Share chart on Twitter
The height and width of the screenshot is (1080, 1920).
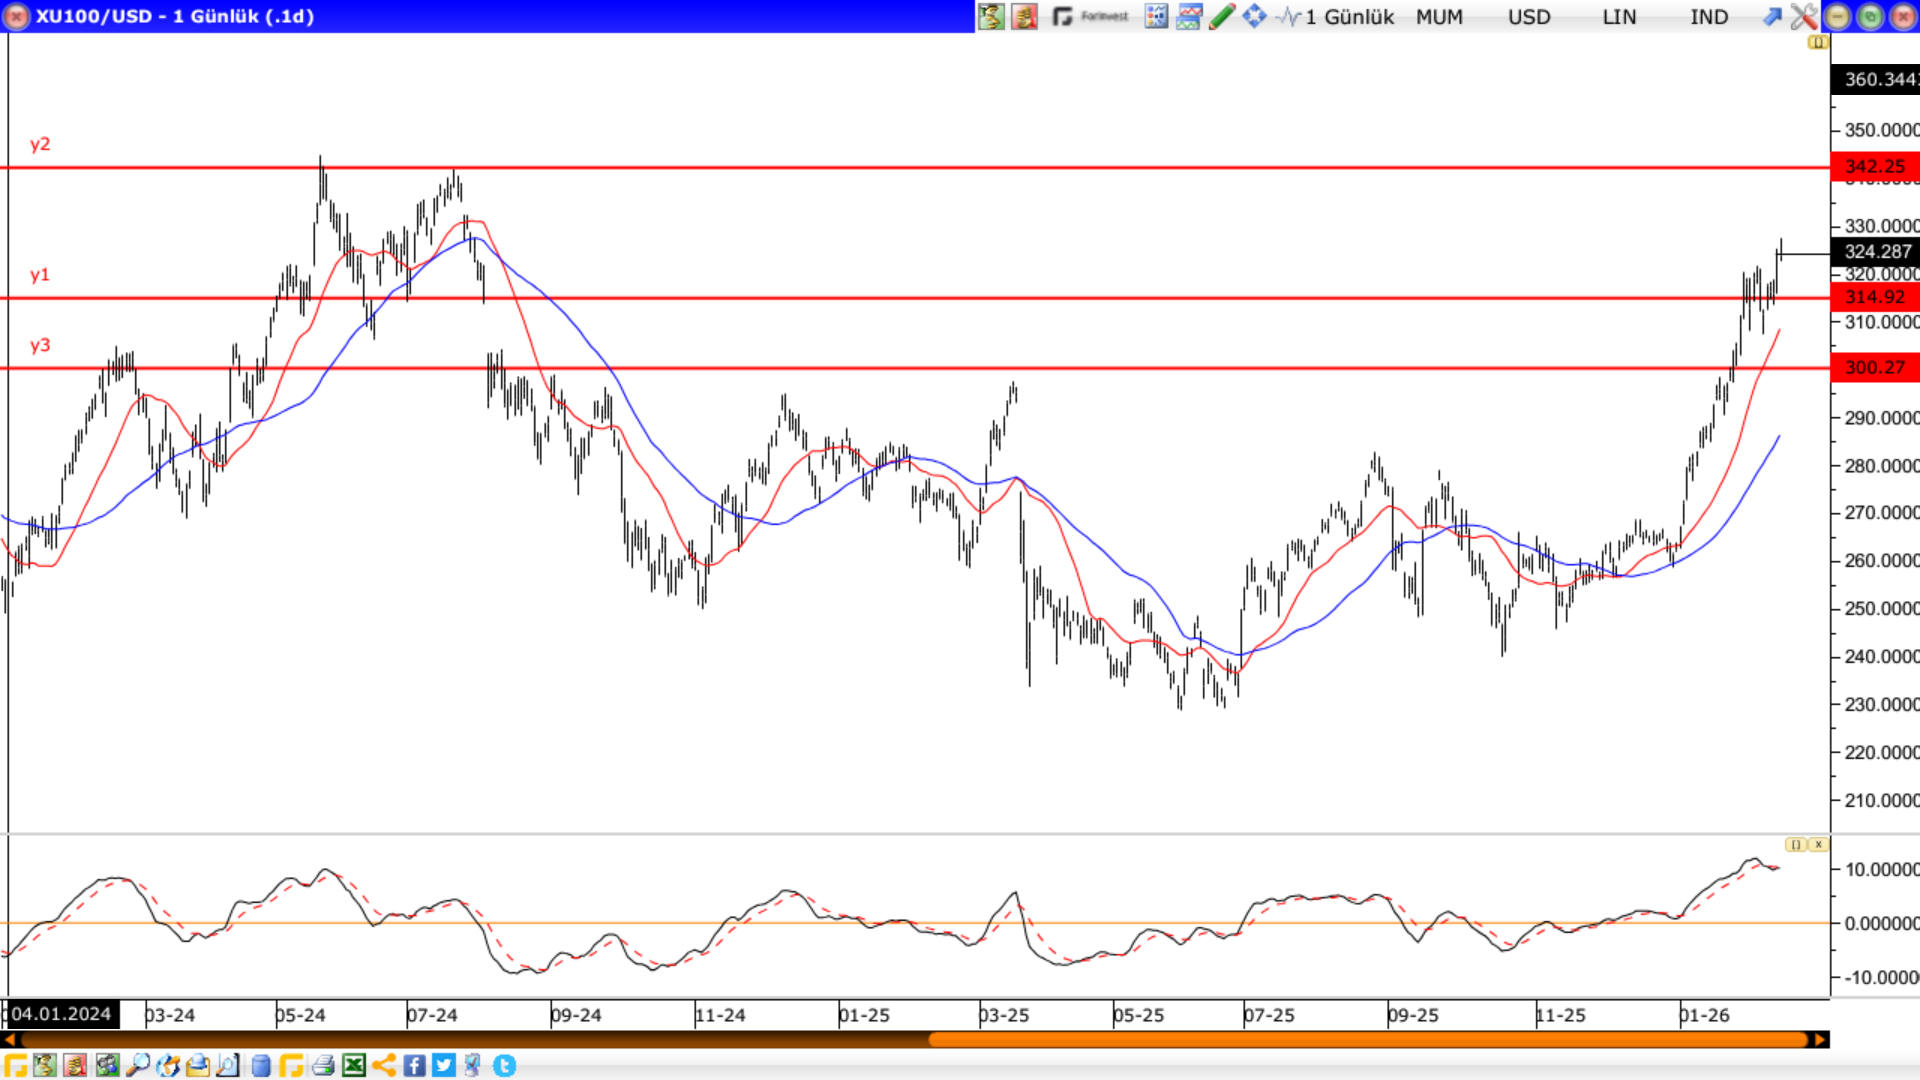click(444, 1065)
